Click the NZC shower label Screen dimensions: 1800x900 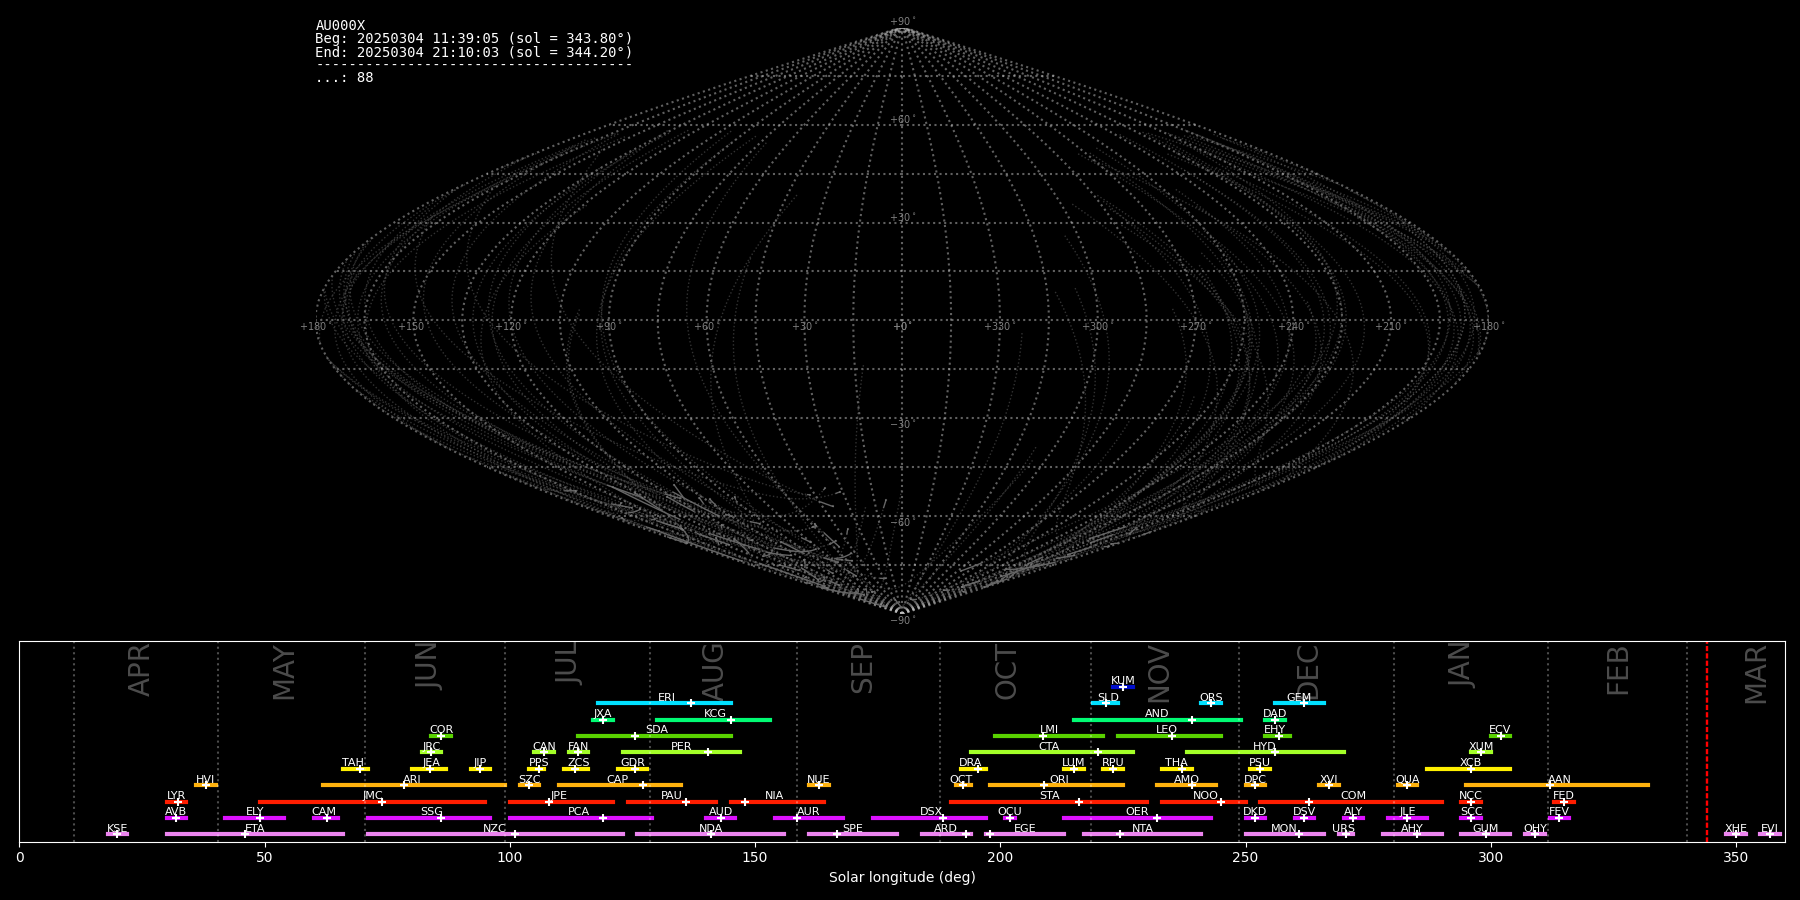coord(494,829)
